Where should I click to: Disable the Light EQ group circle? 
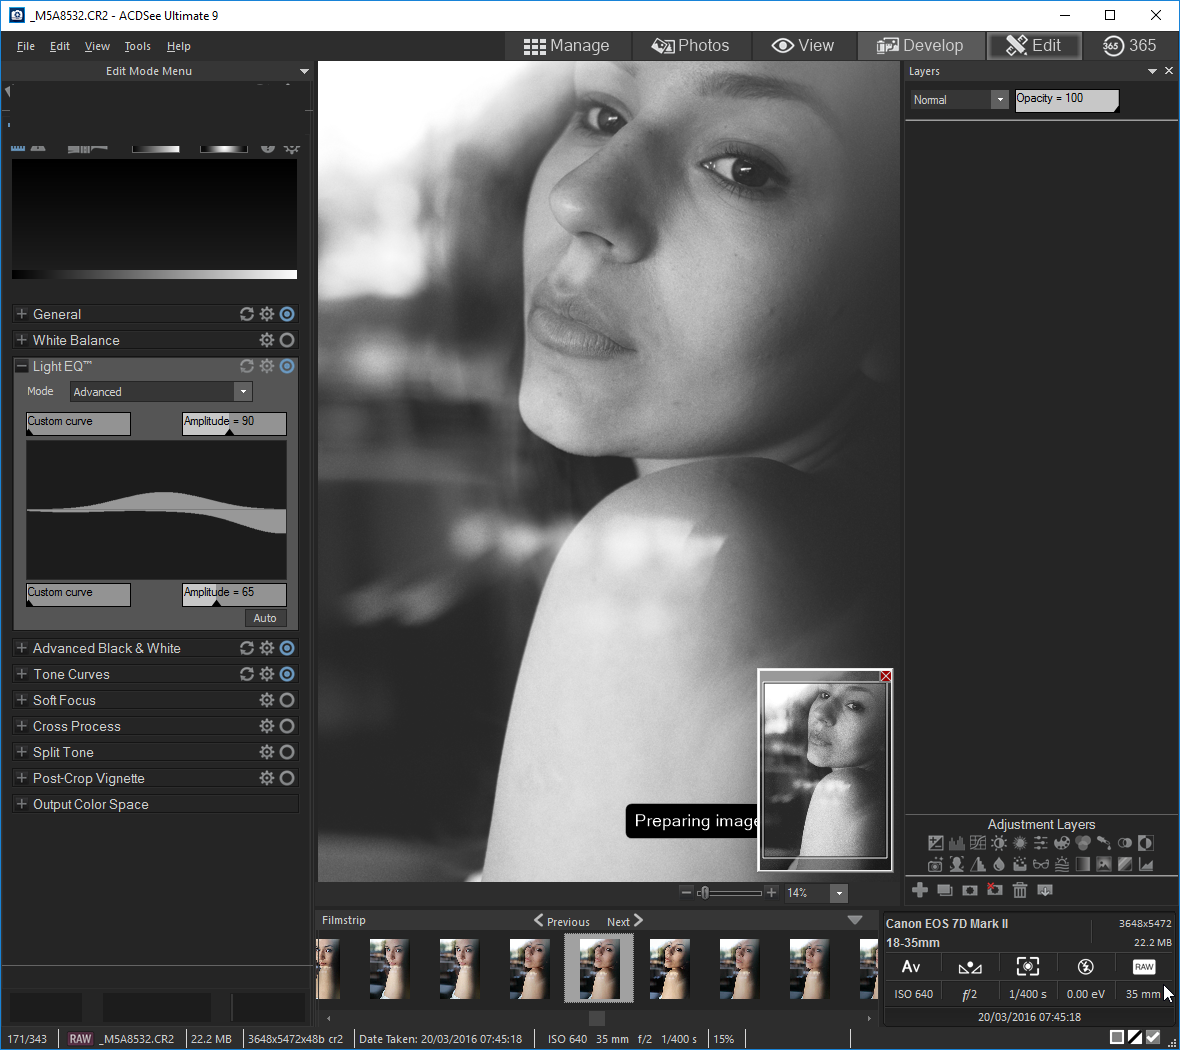point(287,367)
